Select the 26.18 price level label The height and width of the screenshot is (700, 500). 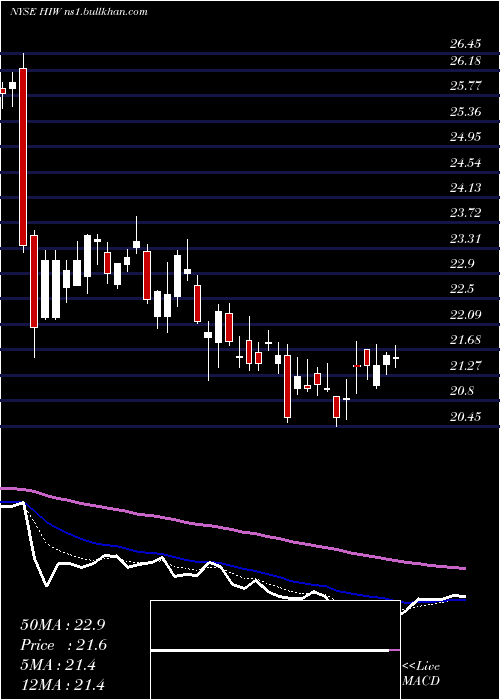tap(466, 60)
